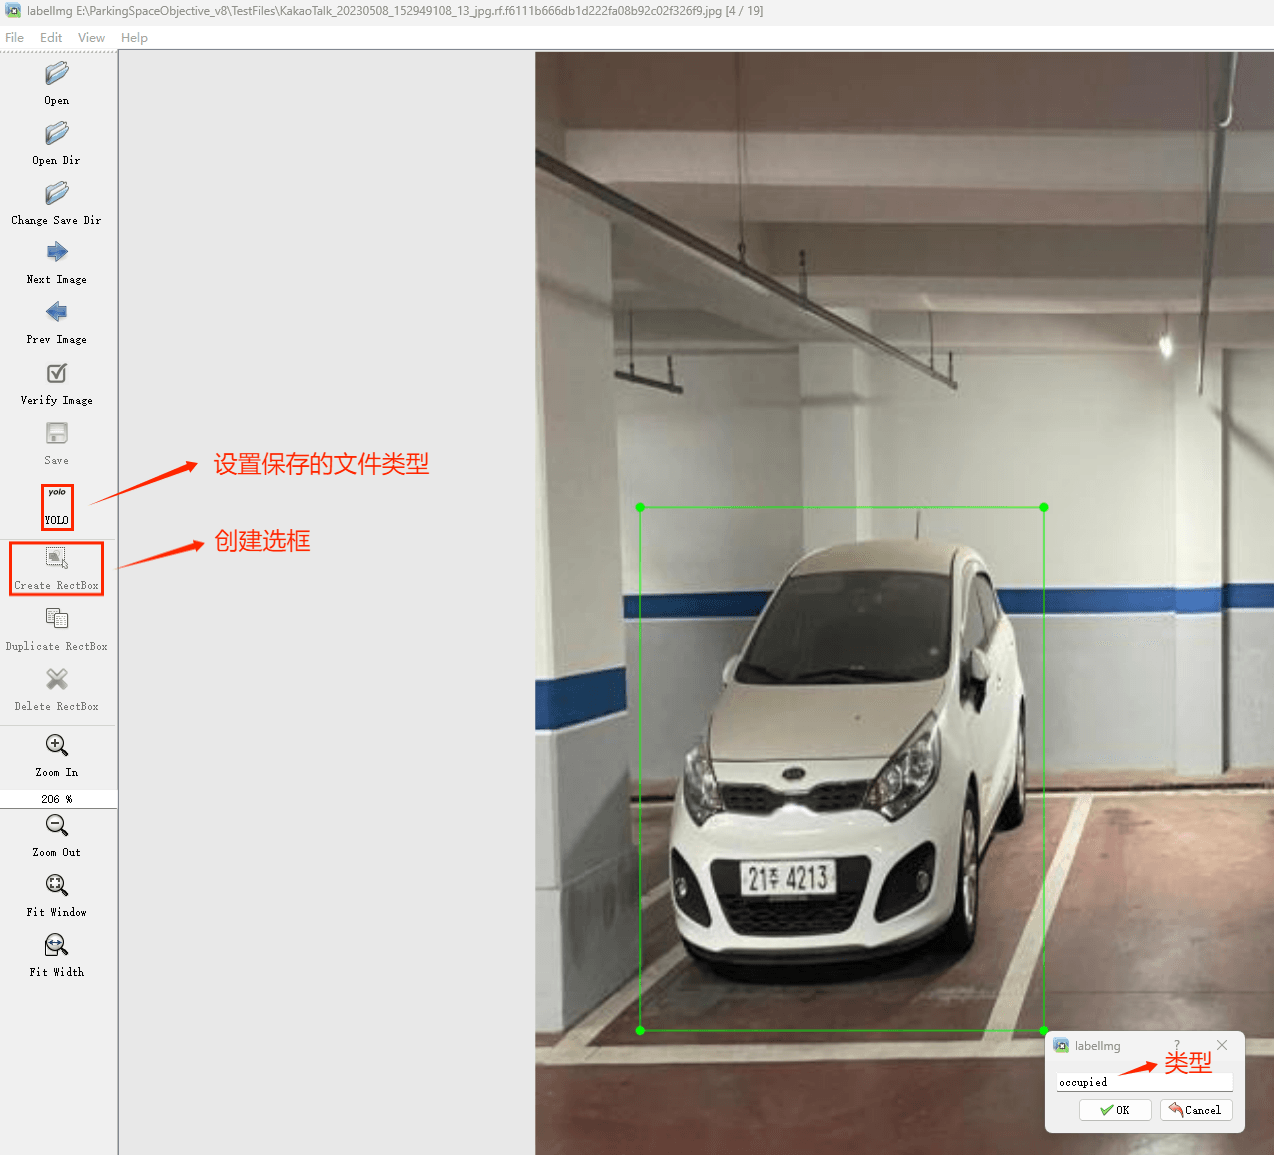Viewport: 1274px width, 1155px height.
Task: Open the Help menu
Action: [134, 38]
